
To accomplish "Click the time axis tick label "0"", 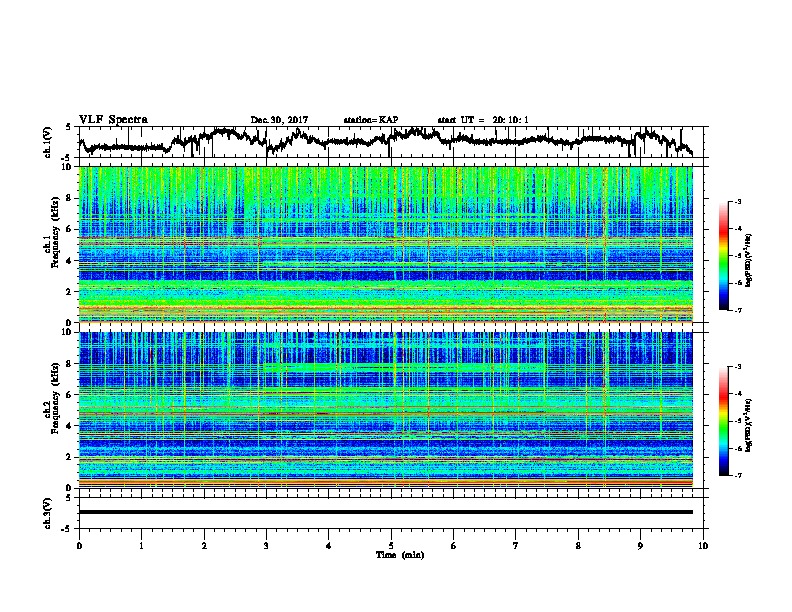I will [79, 546].
